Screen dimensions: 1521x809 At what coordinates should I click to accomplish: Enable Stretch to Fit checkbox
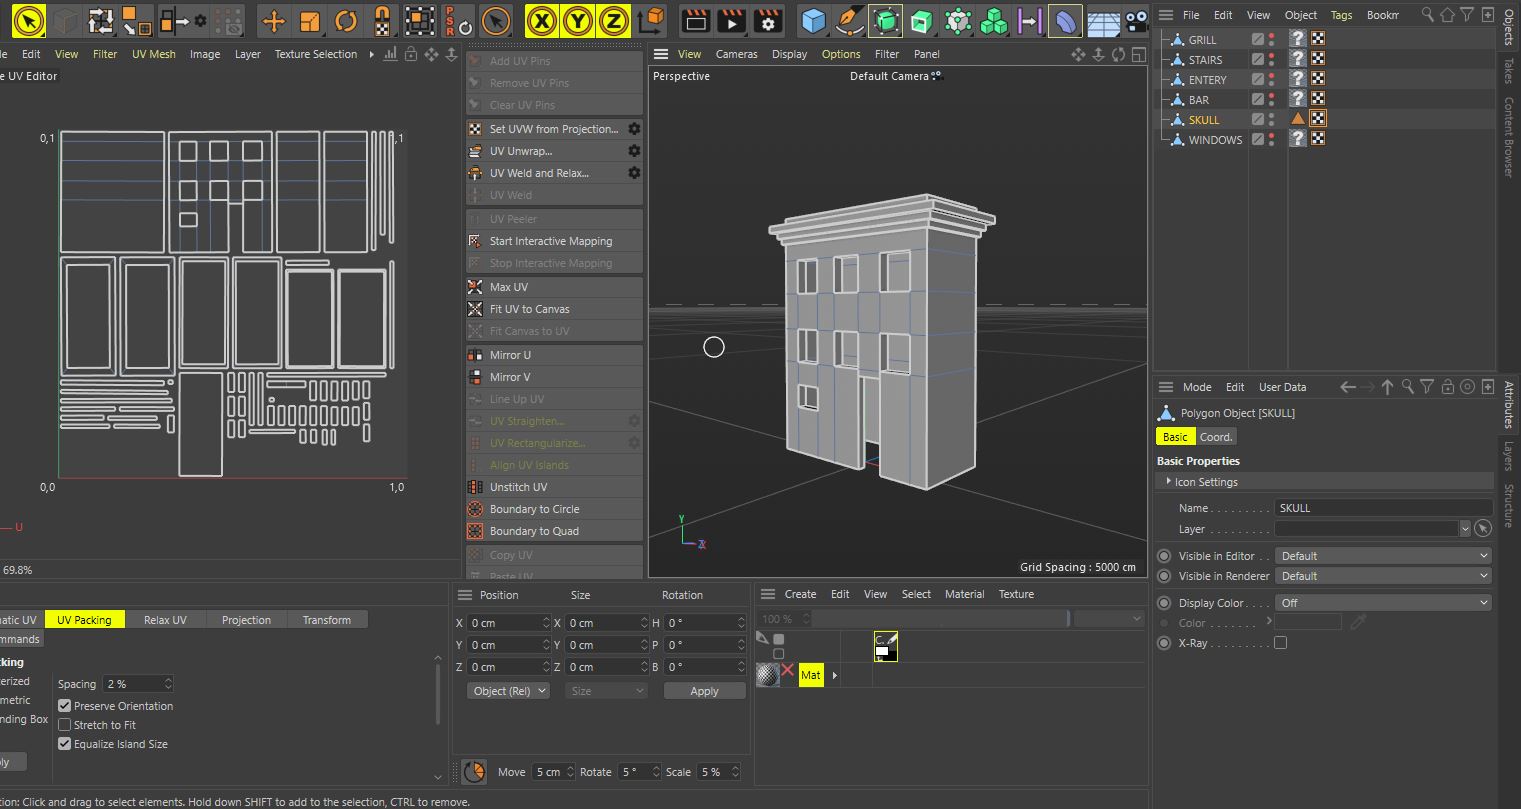pos(65,725)
